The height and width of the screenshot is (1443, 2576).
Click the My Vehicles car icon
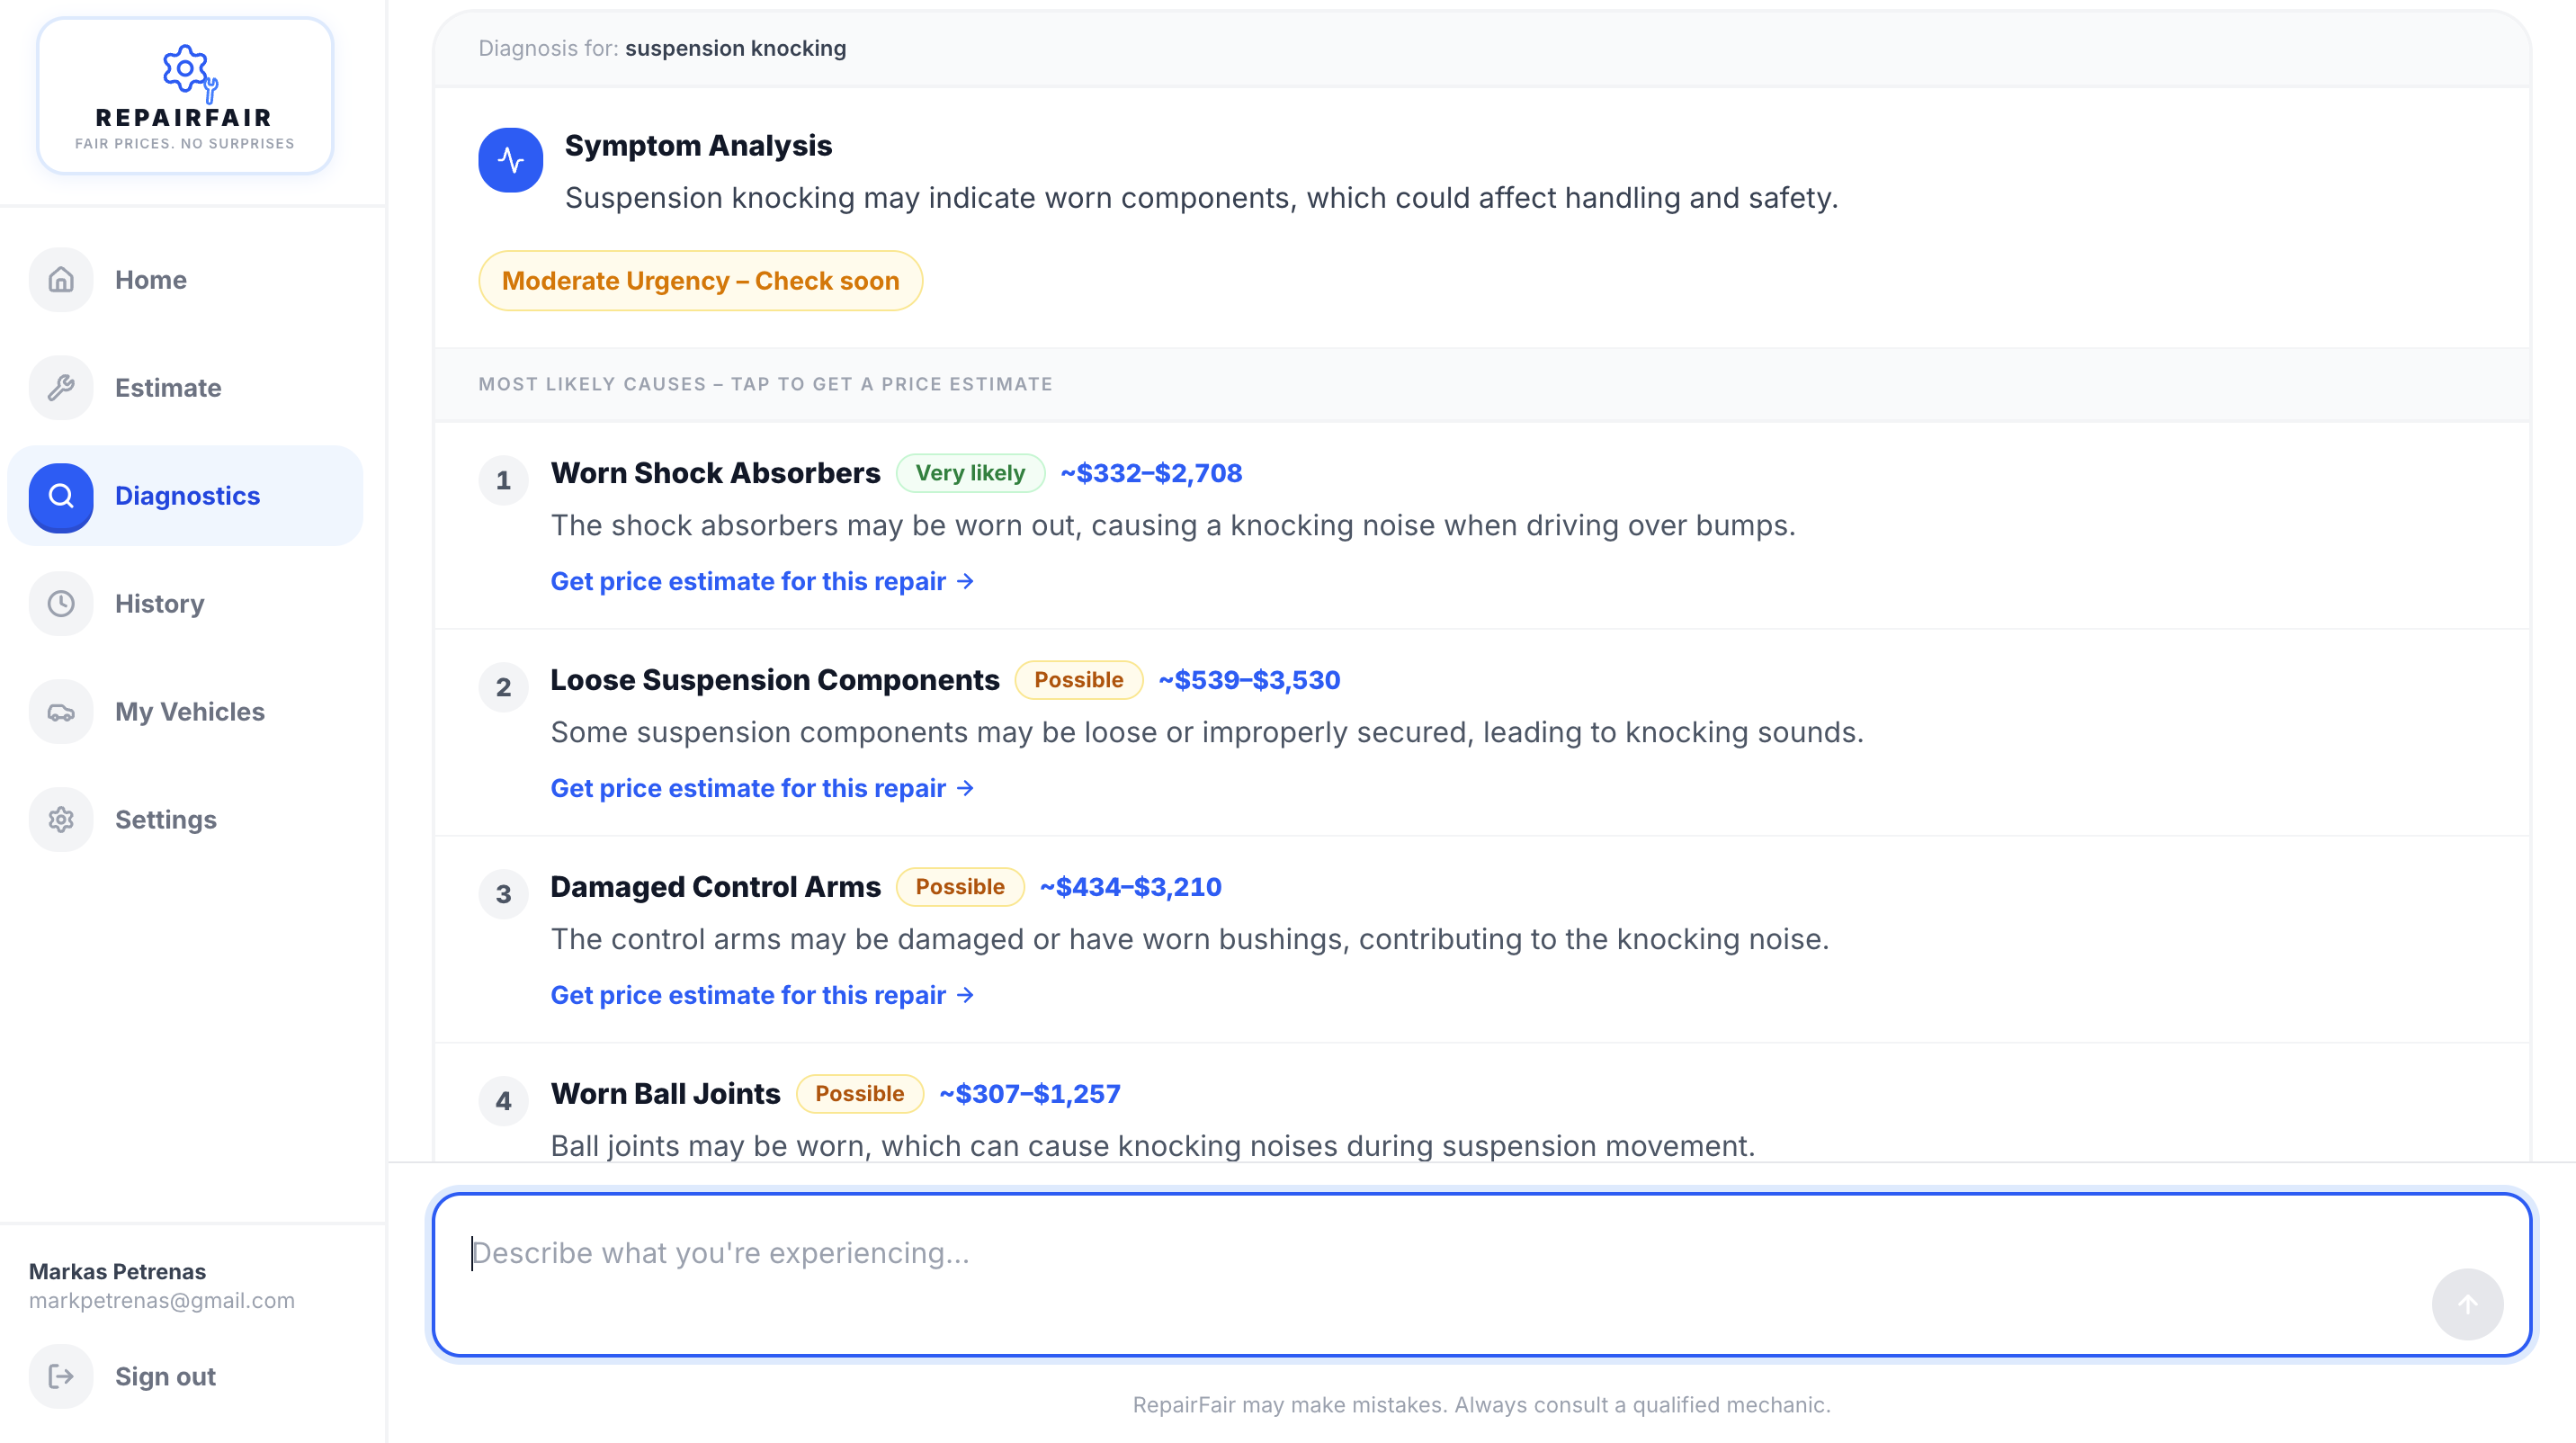tap(61, 712)
